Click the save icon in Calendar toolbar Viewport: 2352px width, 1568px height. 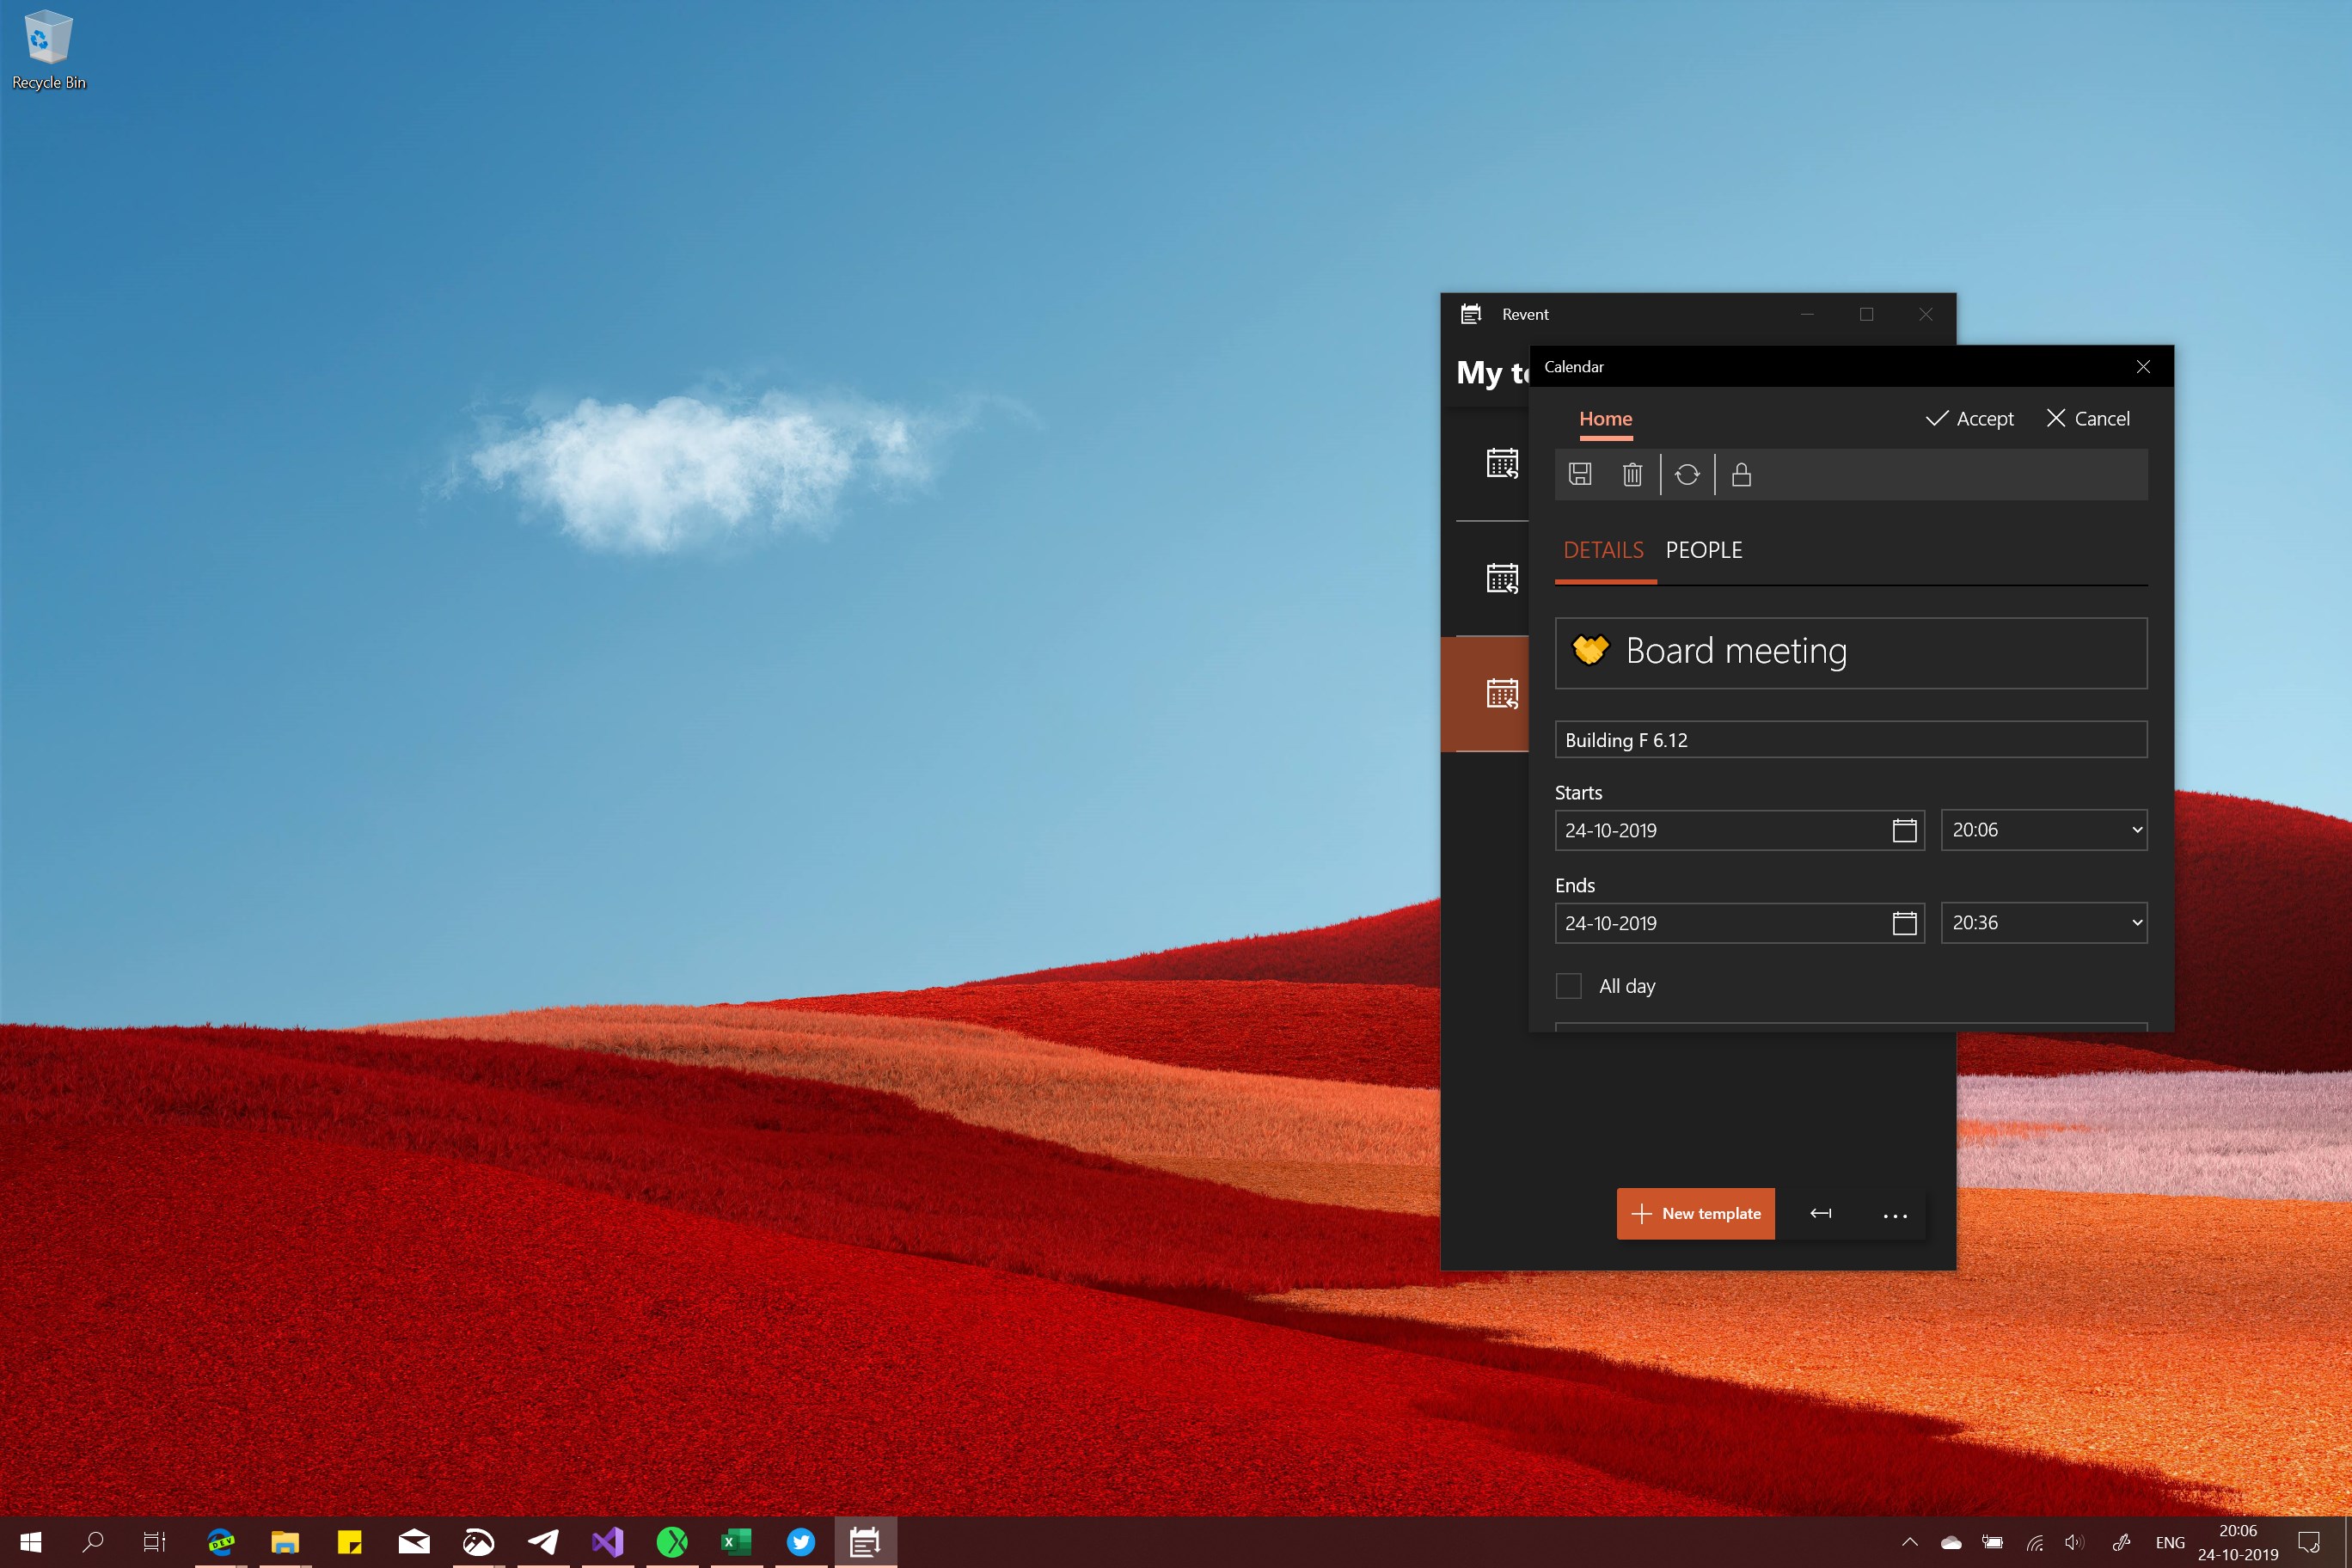1580,474
